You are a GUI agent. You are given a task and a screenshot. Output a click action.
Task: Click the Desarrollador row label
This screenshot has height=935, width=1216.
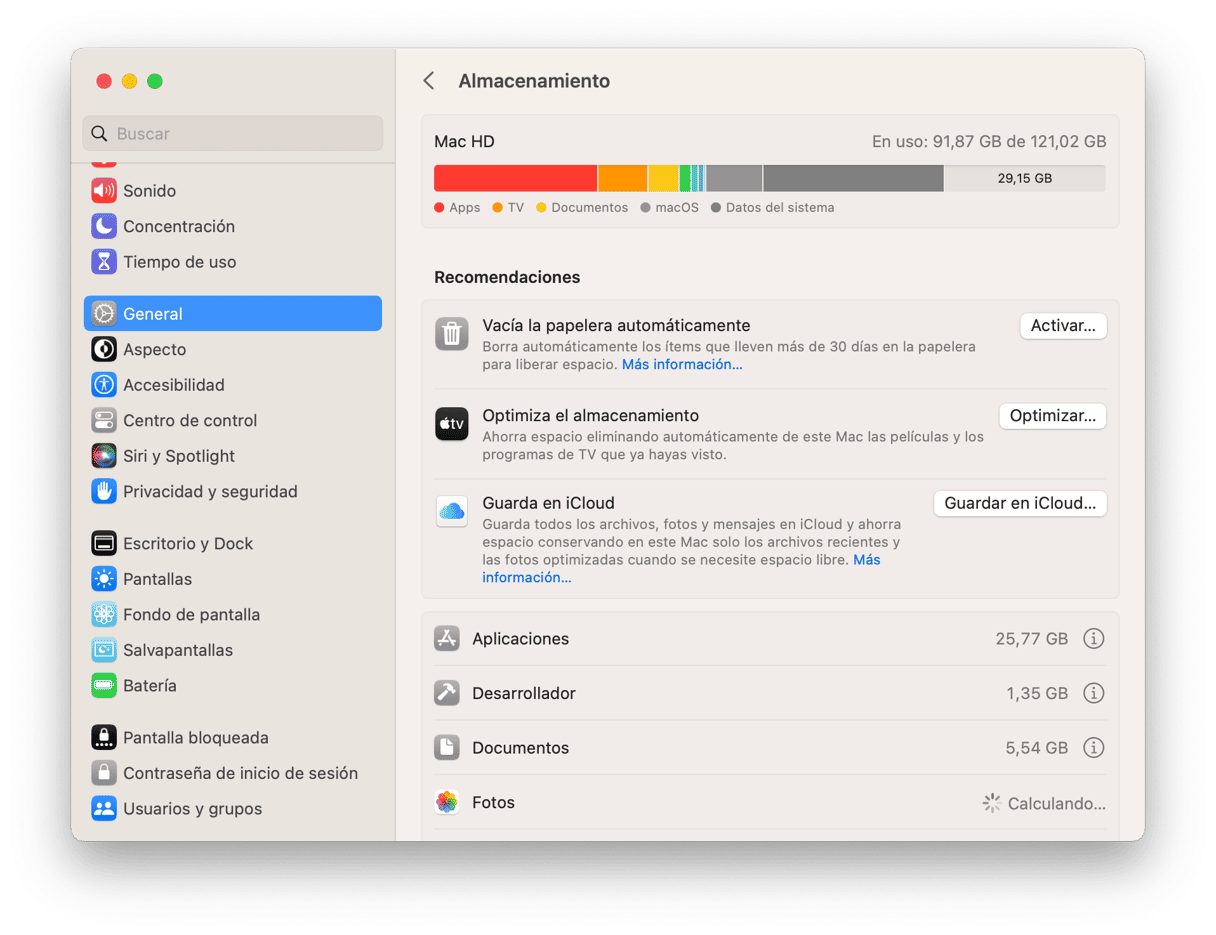pyautogui.click(x=524, y=693)
